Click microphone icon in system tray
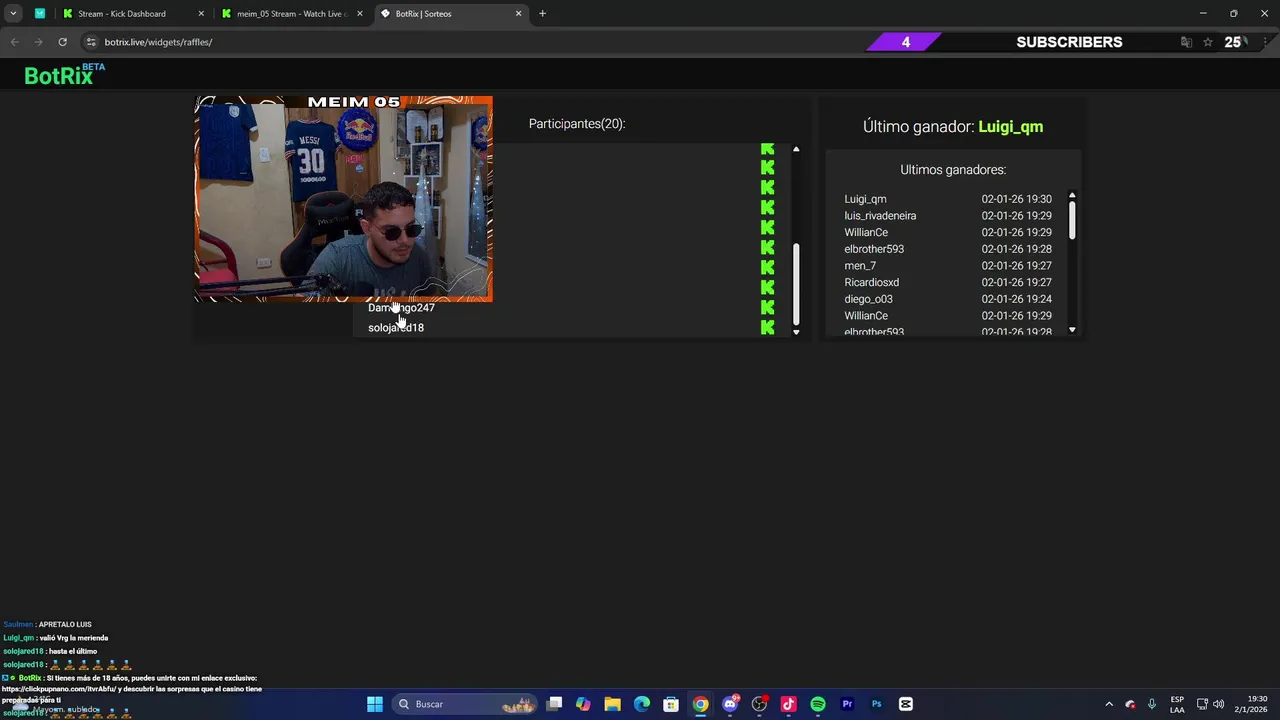The height and width of the screenshot is (720, 1280). coord(1152,704)
